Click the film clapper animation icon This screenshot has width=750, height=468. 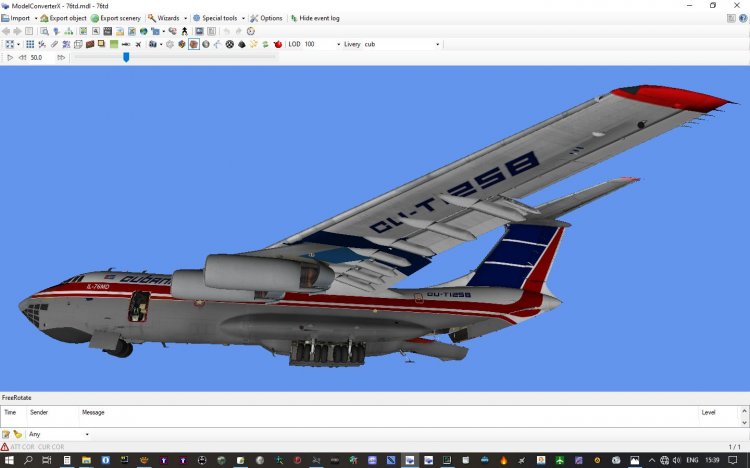(108, 31)
